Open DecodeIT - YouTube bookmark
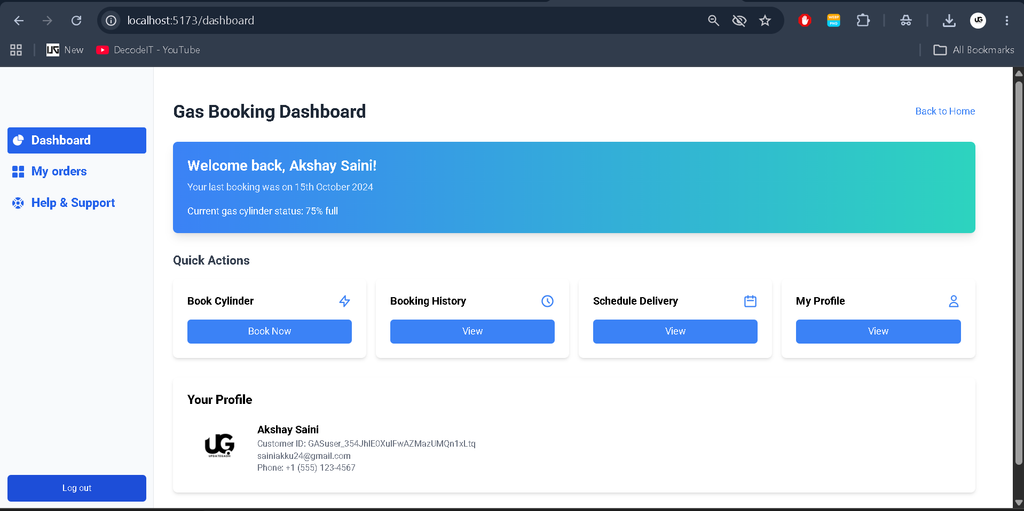The height and width of the screenshot is (511, 1024). point(148,50)
